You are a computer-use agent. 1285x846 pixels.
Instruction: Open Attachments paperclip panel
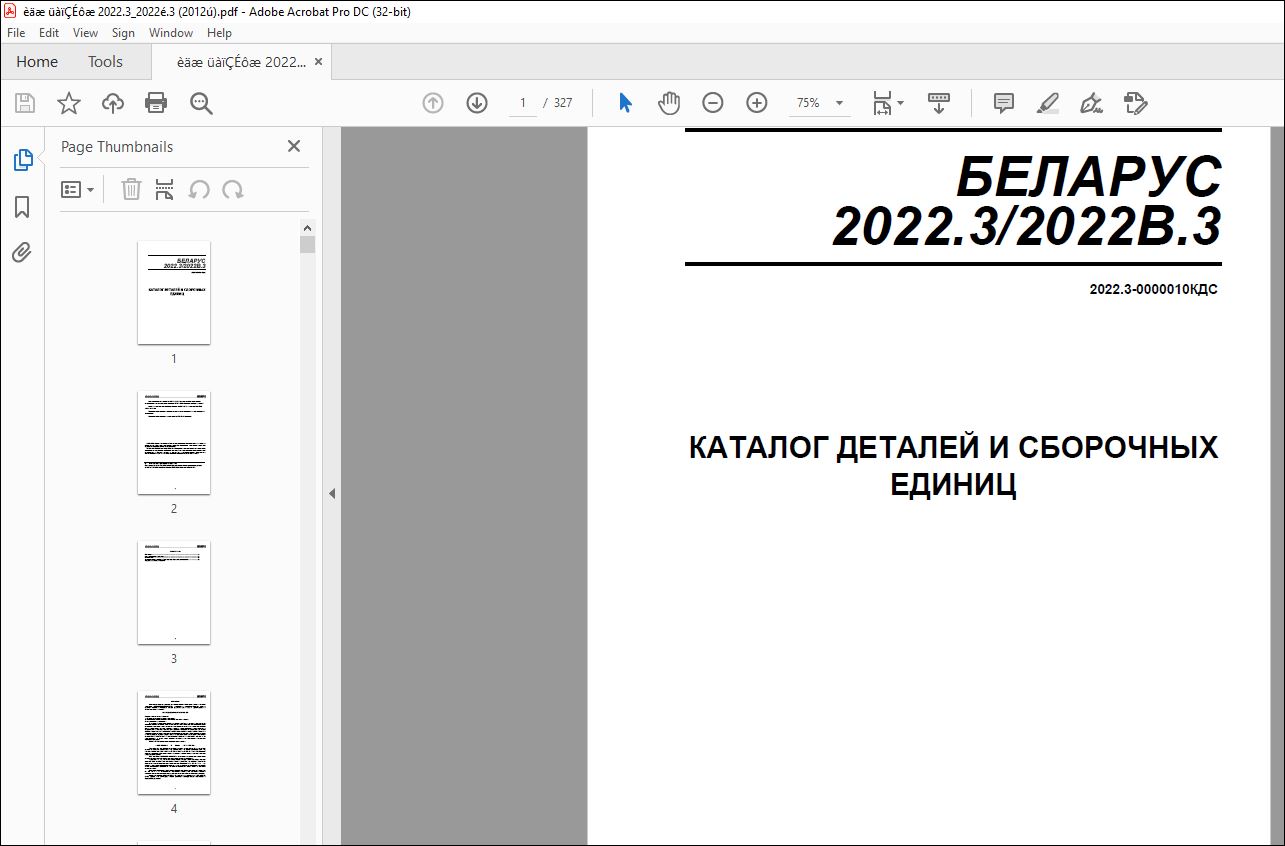point(22,252)
